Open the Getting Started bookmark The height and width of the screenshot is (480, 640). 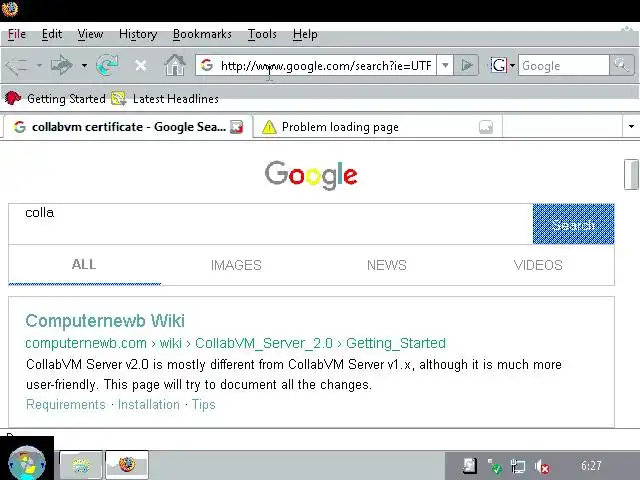[x=55, y=99]
